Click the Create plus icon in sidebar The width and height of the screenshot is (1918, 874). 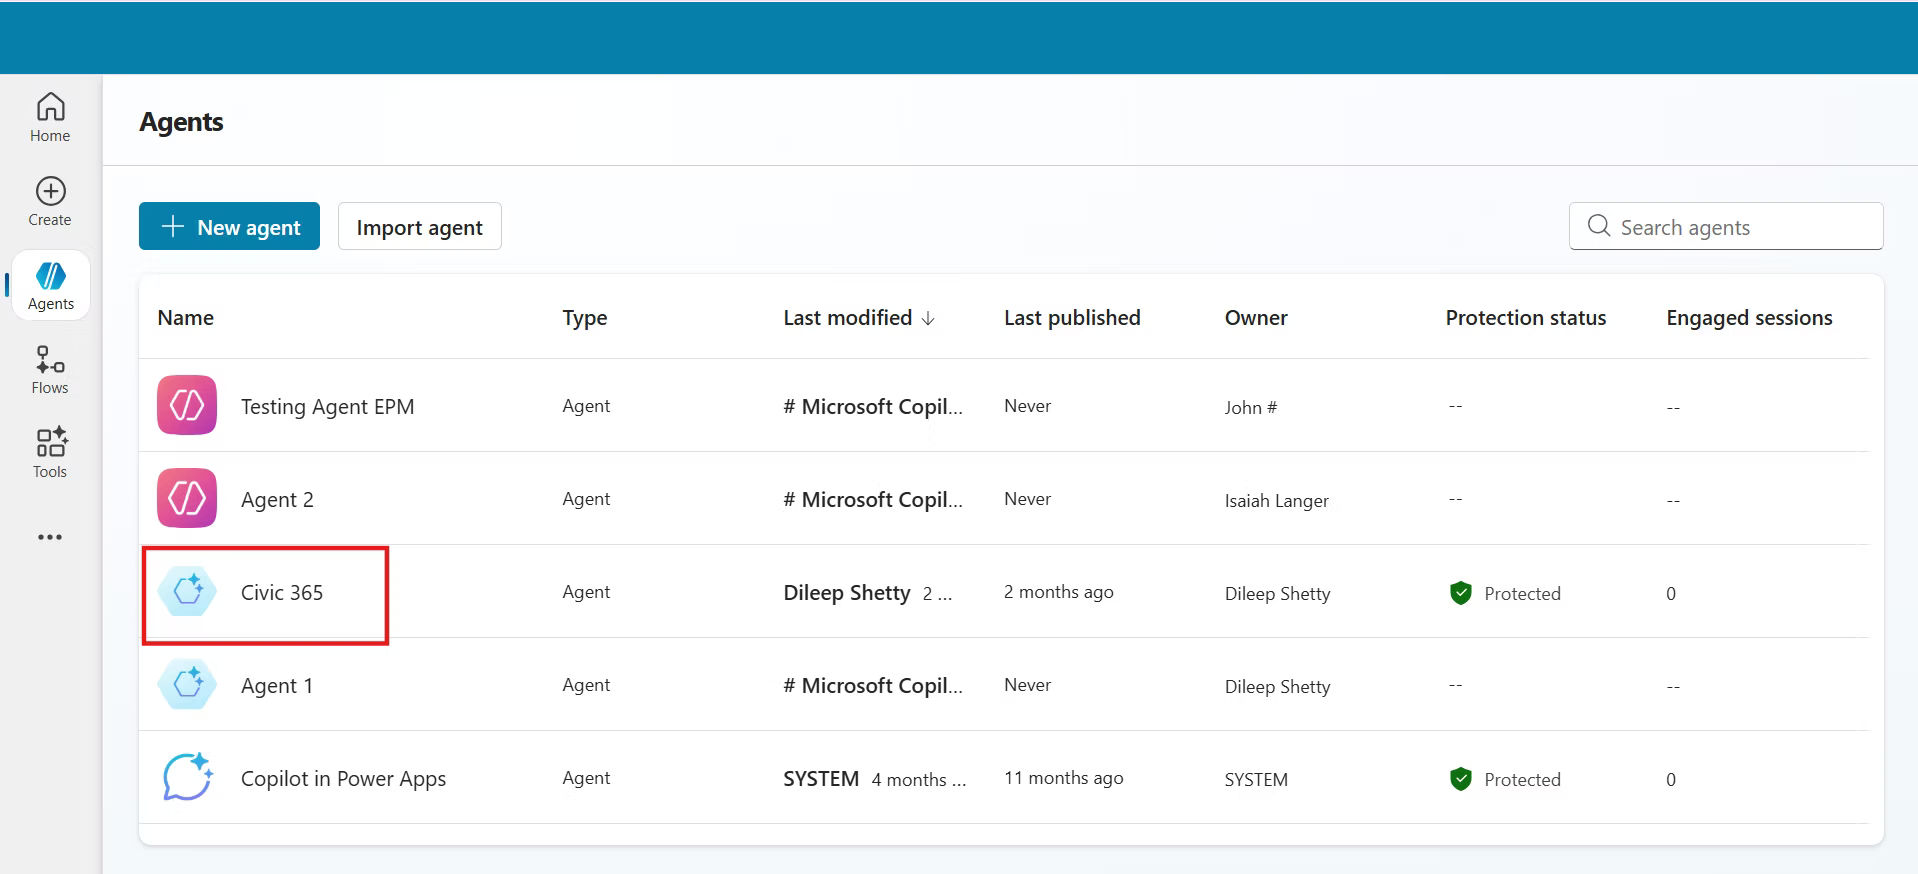(x=50, y=191)
